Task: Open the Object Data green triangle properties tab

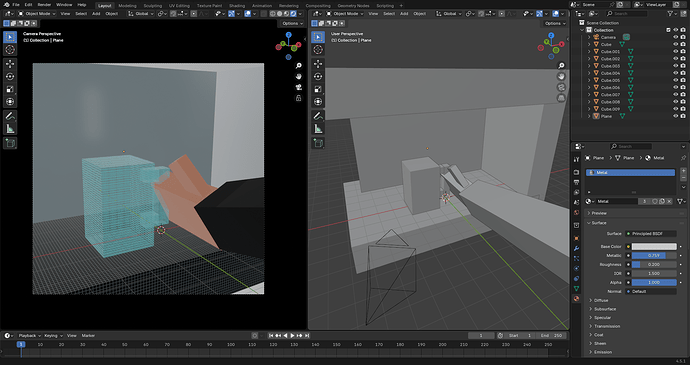Action: (576, 288)
